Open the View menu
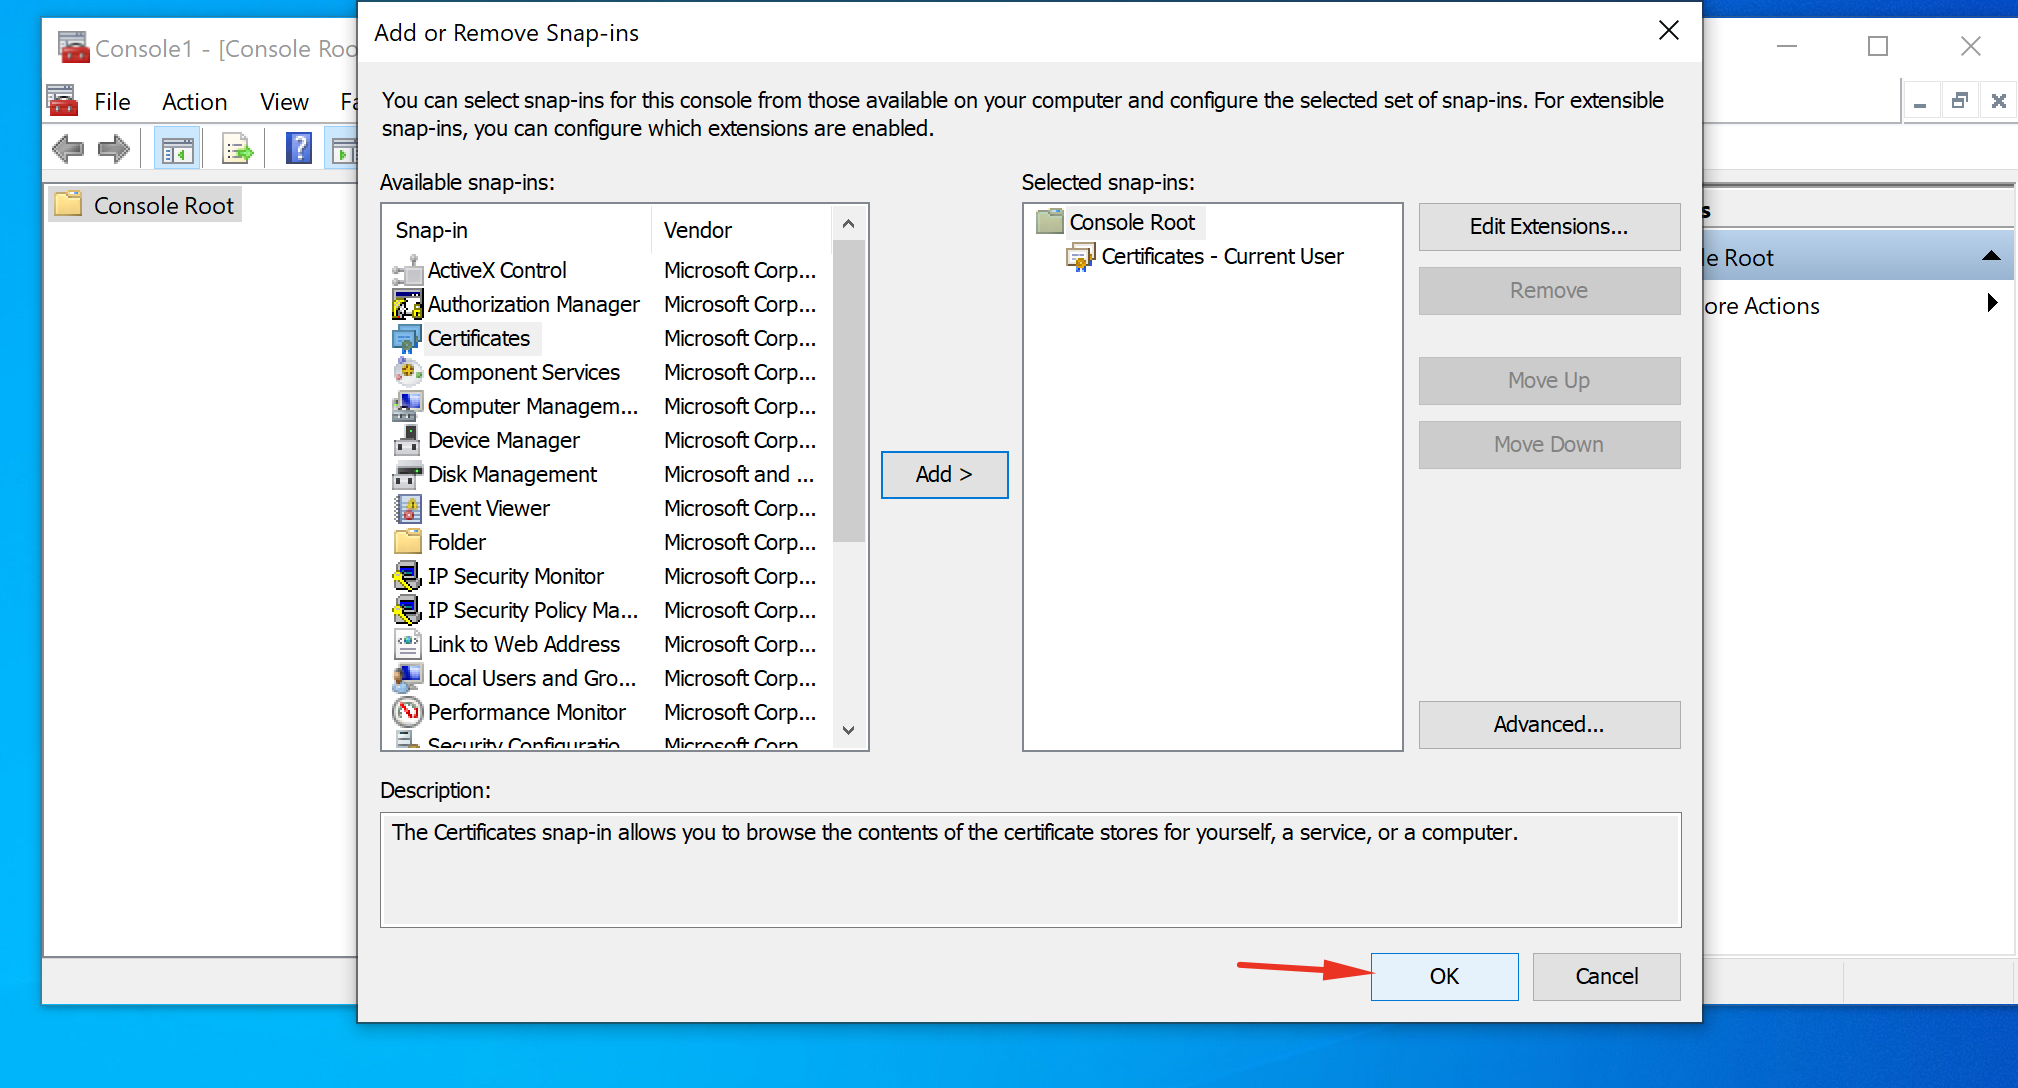2018x1088 pixels. pos(284,102)
